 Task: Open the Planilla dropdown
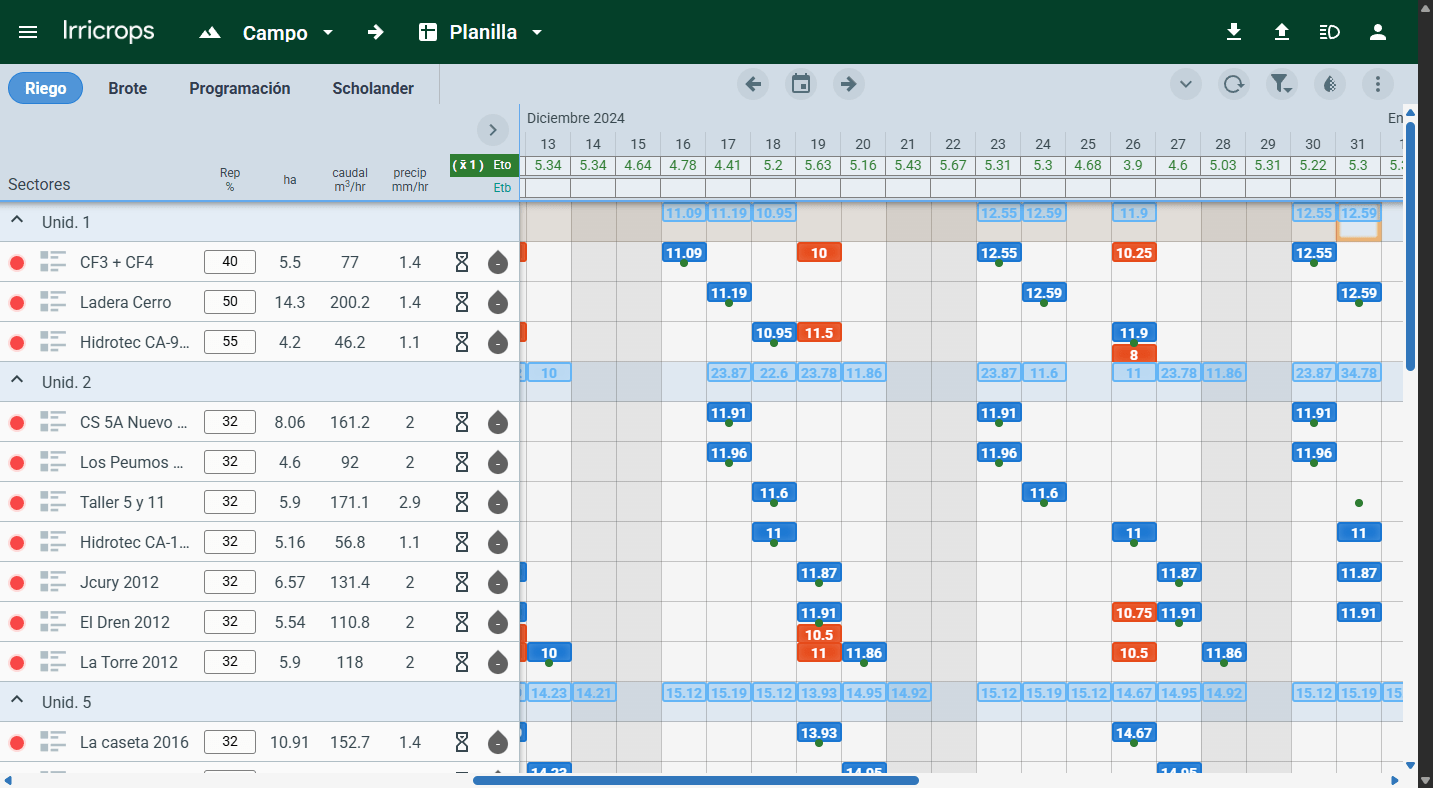(x=482, y=32)
